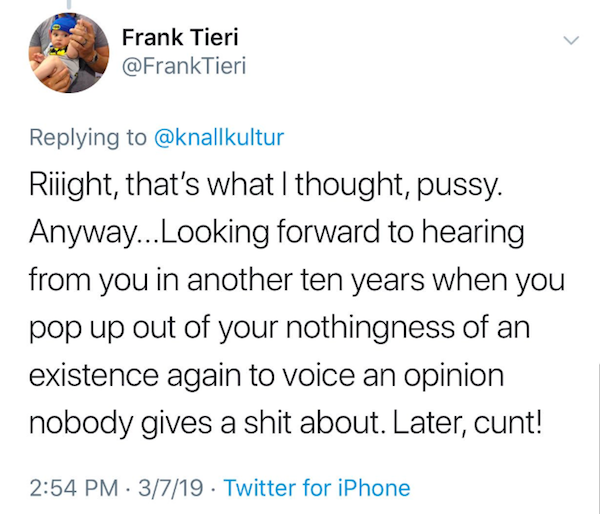
Task: Open Frank Tieri's profile picture
Action: pyautogui.click(x=69, y=53)
